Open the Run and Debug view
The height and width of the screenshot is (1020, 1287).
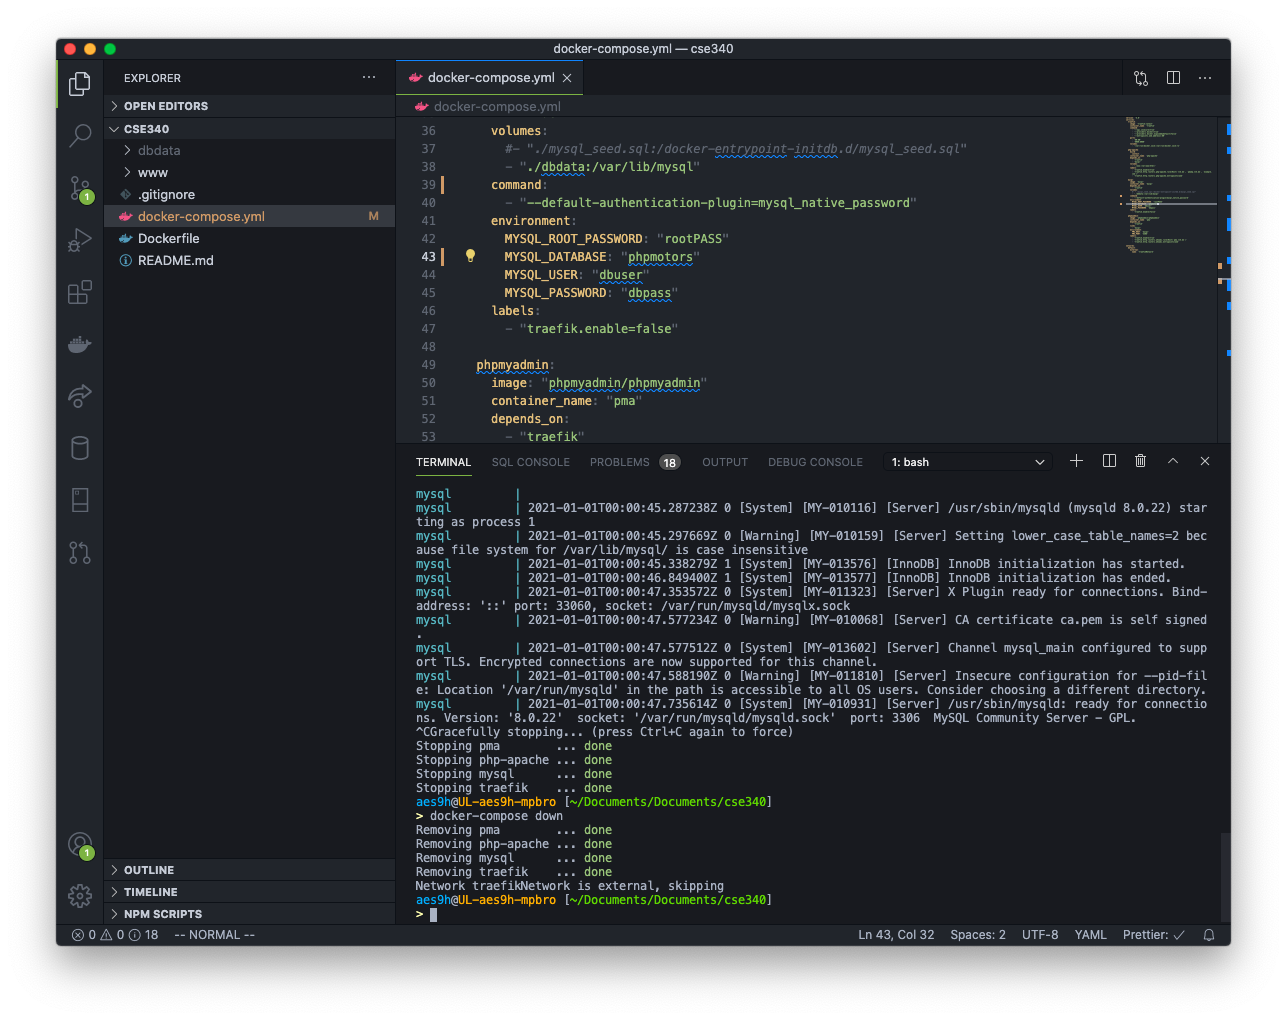click(x=80, y=240)
